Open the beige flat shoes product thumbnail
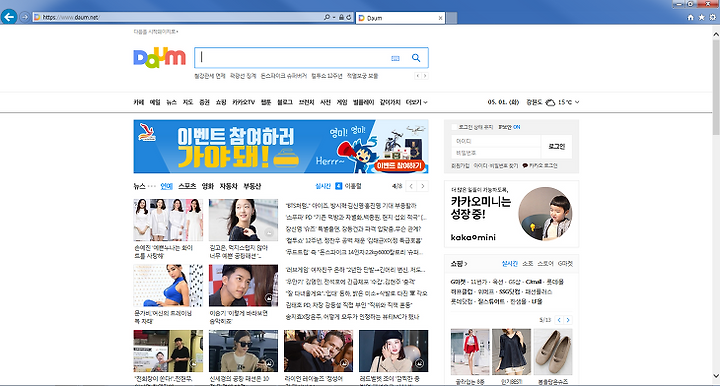720x386 pixels. [x=553, y=352]
